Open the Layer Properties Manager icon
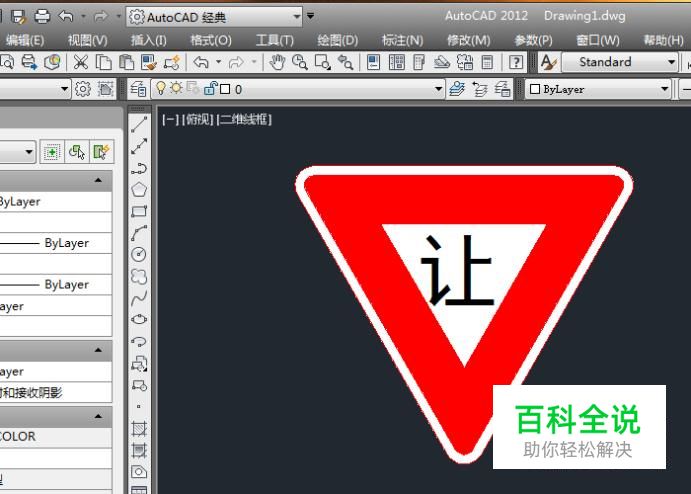The height and width of the screenshot is (494, 691). [138, 89]
